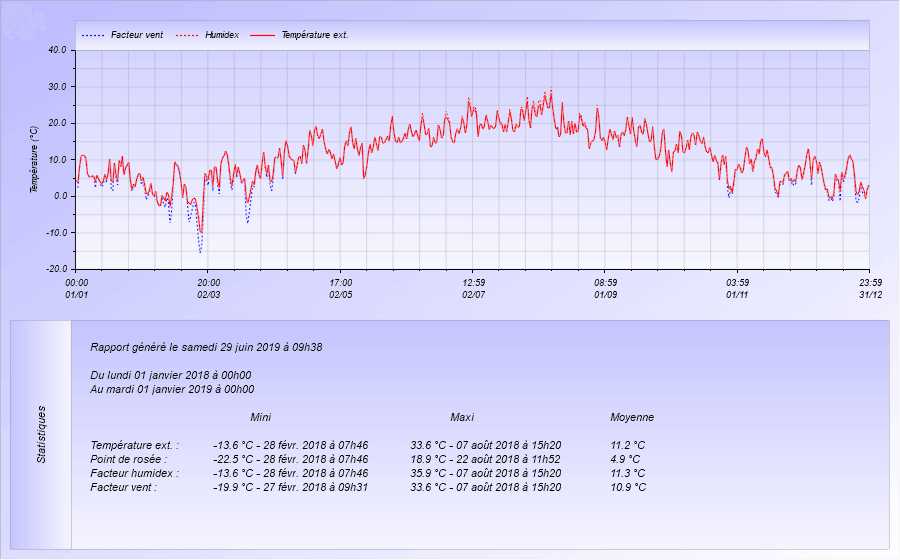The image size is (900, 560).
Task: Click the Maxi column header
Action: (x=462, y=417)
